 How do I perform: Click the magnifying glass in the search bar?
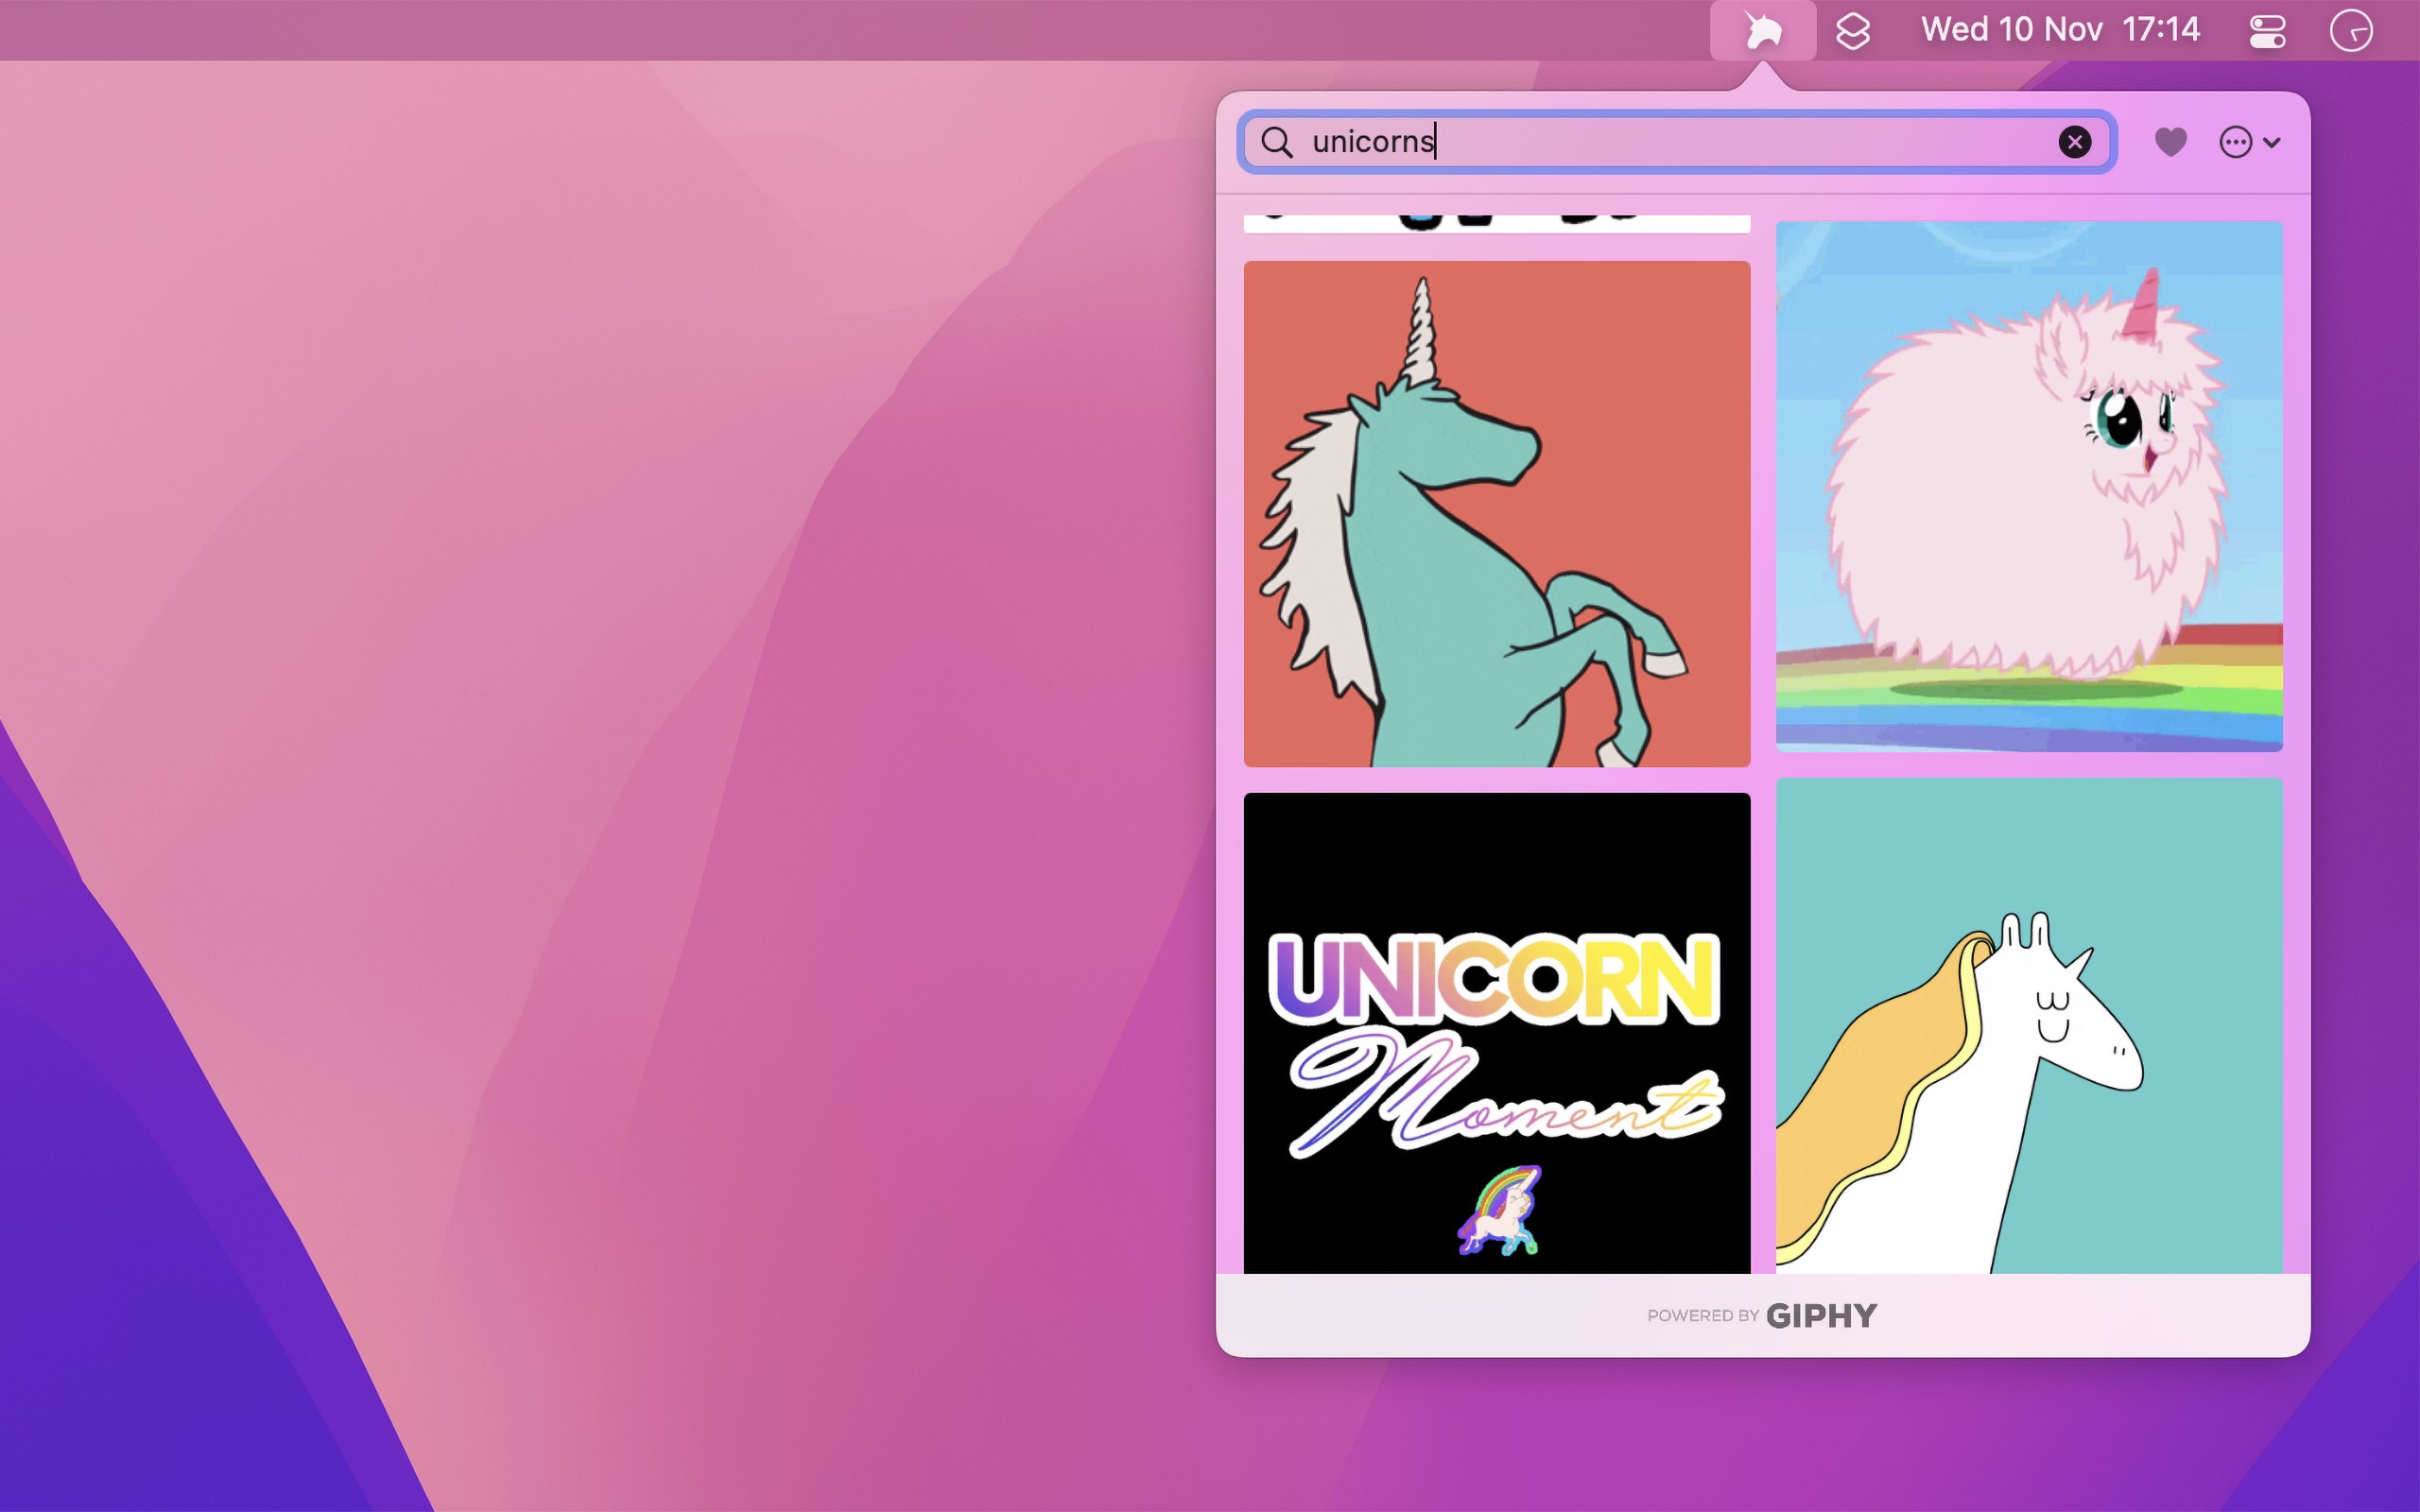[1276, 142]
